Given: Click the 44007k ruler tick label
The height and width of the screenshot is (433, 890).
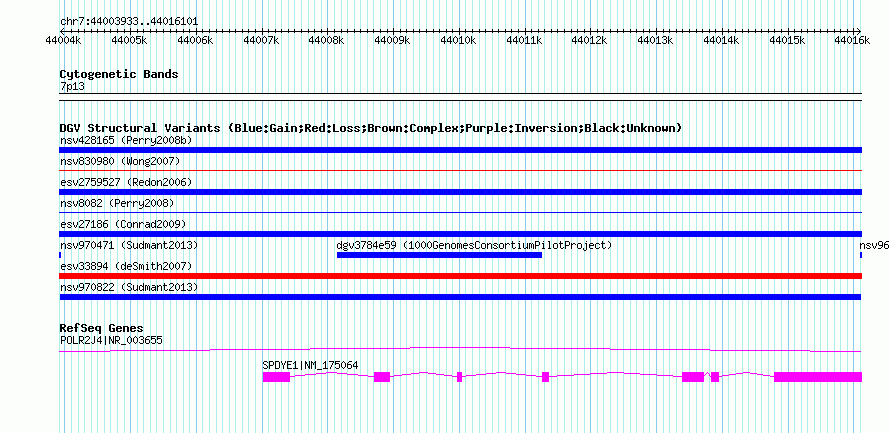Looking at the screenshot, I should pyautogui.click(x=262, y=40).
